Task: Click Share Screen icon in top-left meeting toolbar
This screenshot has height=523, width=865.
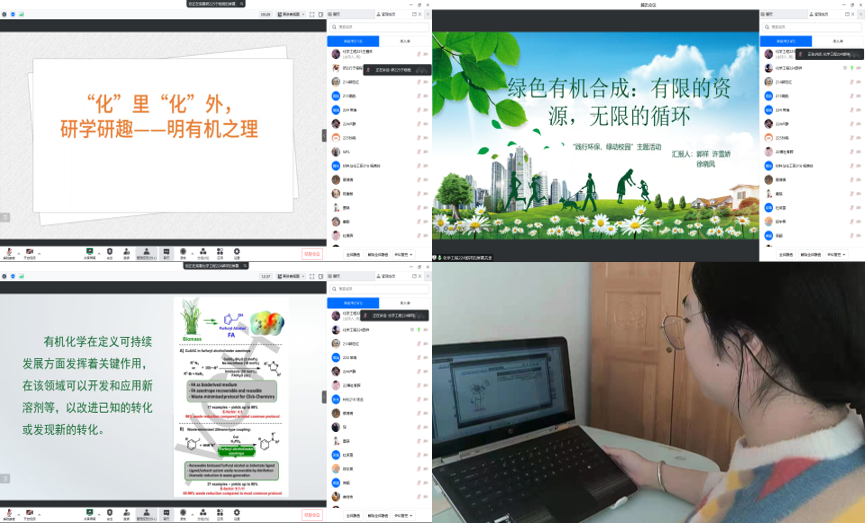Action: click(x=90, y=251)
